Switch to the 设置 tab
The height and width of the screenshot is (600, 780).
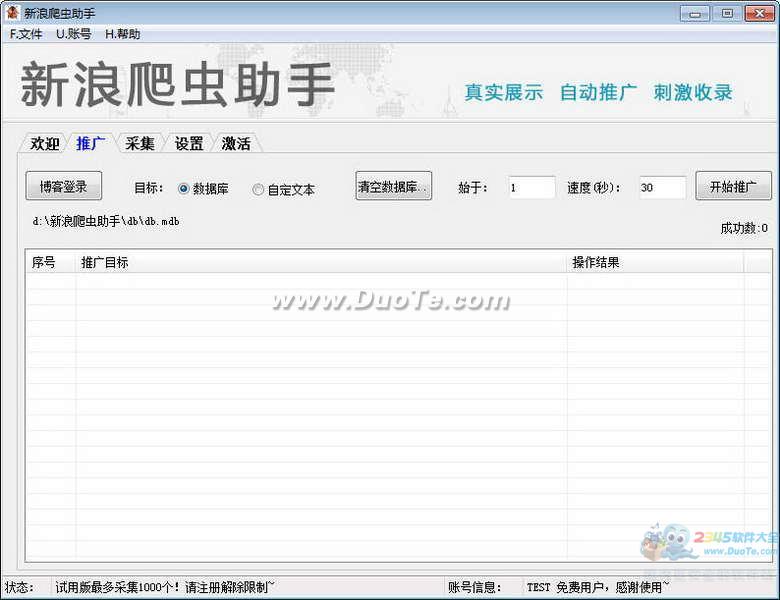[x=189, y=143]
